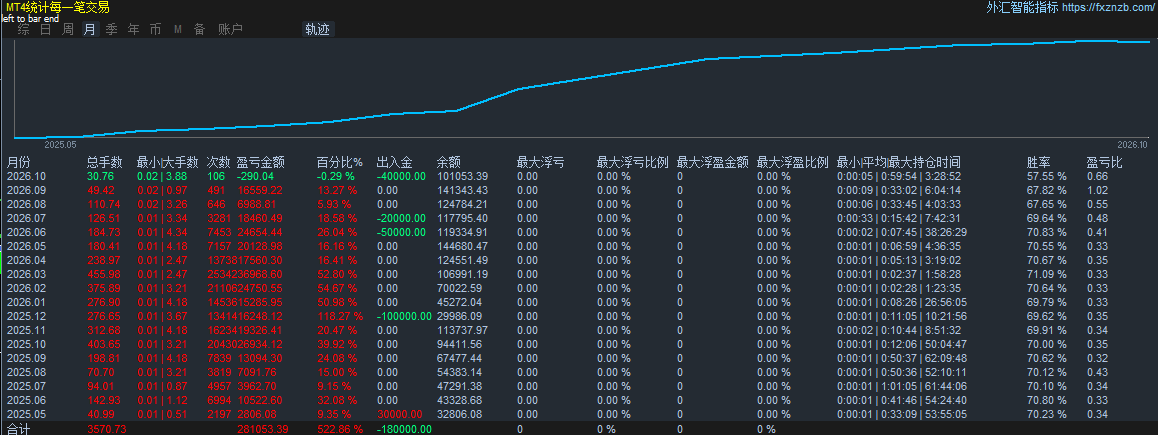The width and height of the screenshot is (1158, 435).
Task: Click the 盈亏金额 column header
Action: pos(261,162)
